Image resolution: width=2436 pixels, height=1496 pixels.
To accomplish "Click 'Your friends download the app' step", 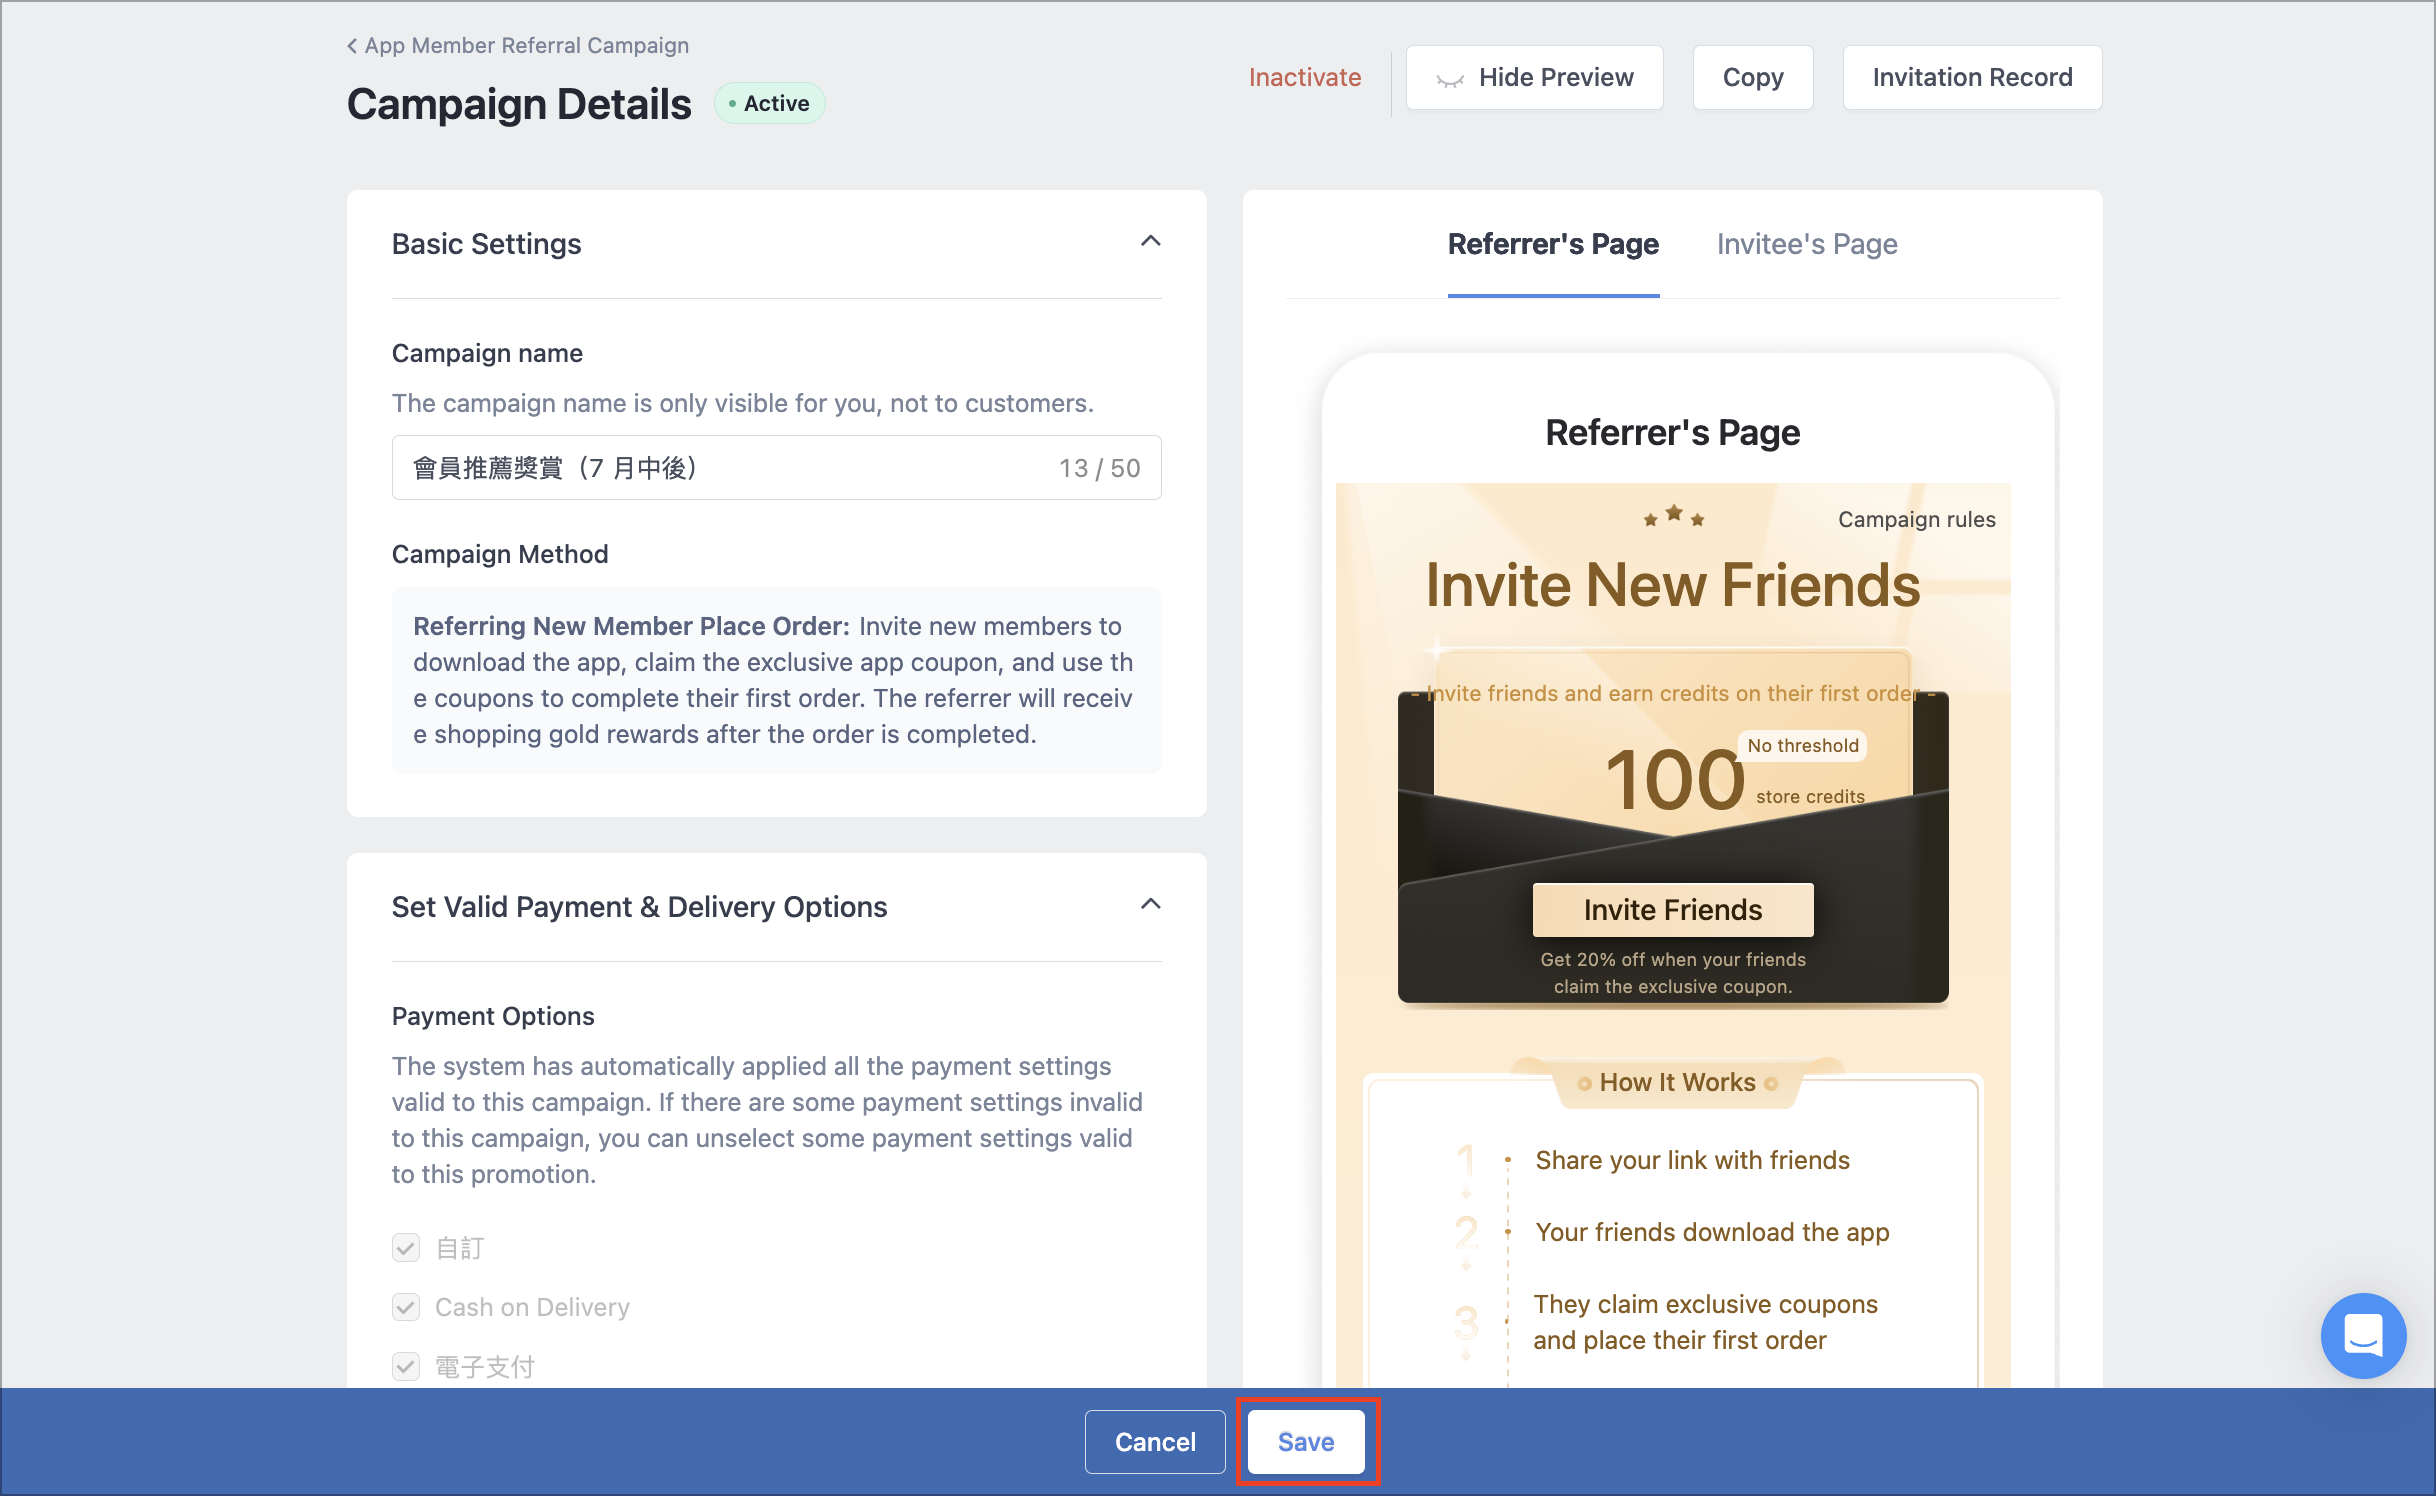I will 1712,1232.
